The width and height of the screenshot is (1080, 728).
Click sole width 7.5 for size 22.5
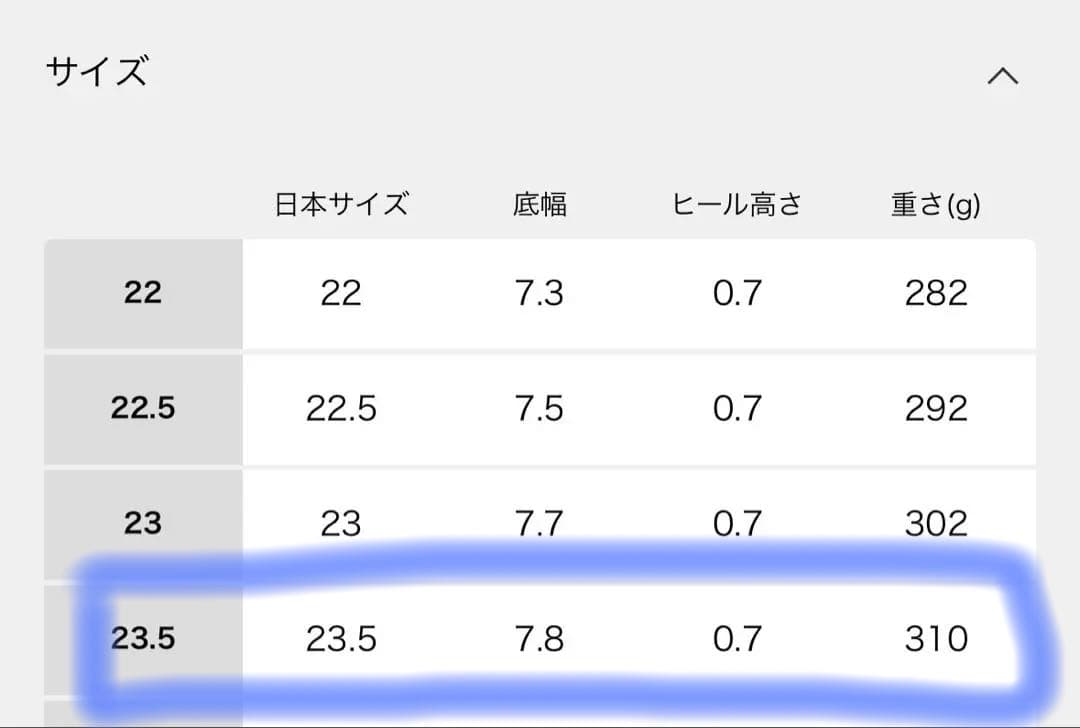click(540, 409)
